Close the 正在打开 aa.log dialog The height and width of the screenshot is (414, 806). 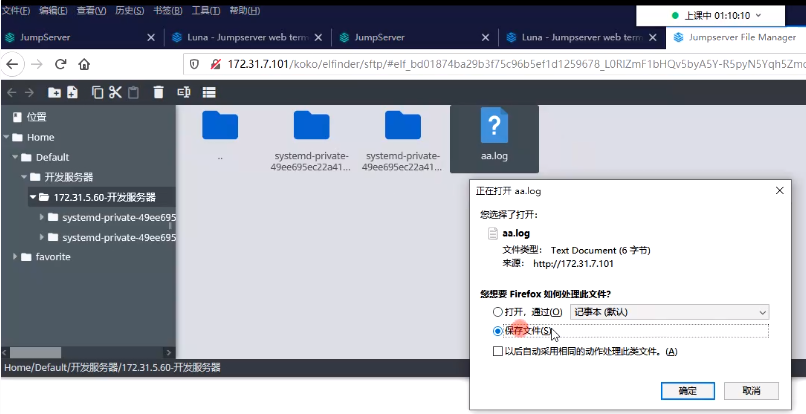tap(780, 191)
